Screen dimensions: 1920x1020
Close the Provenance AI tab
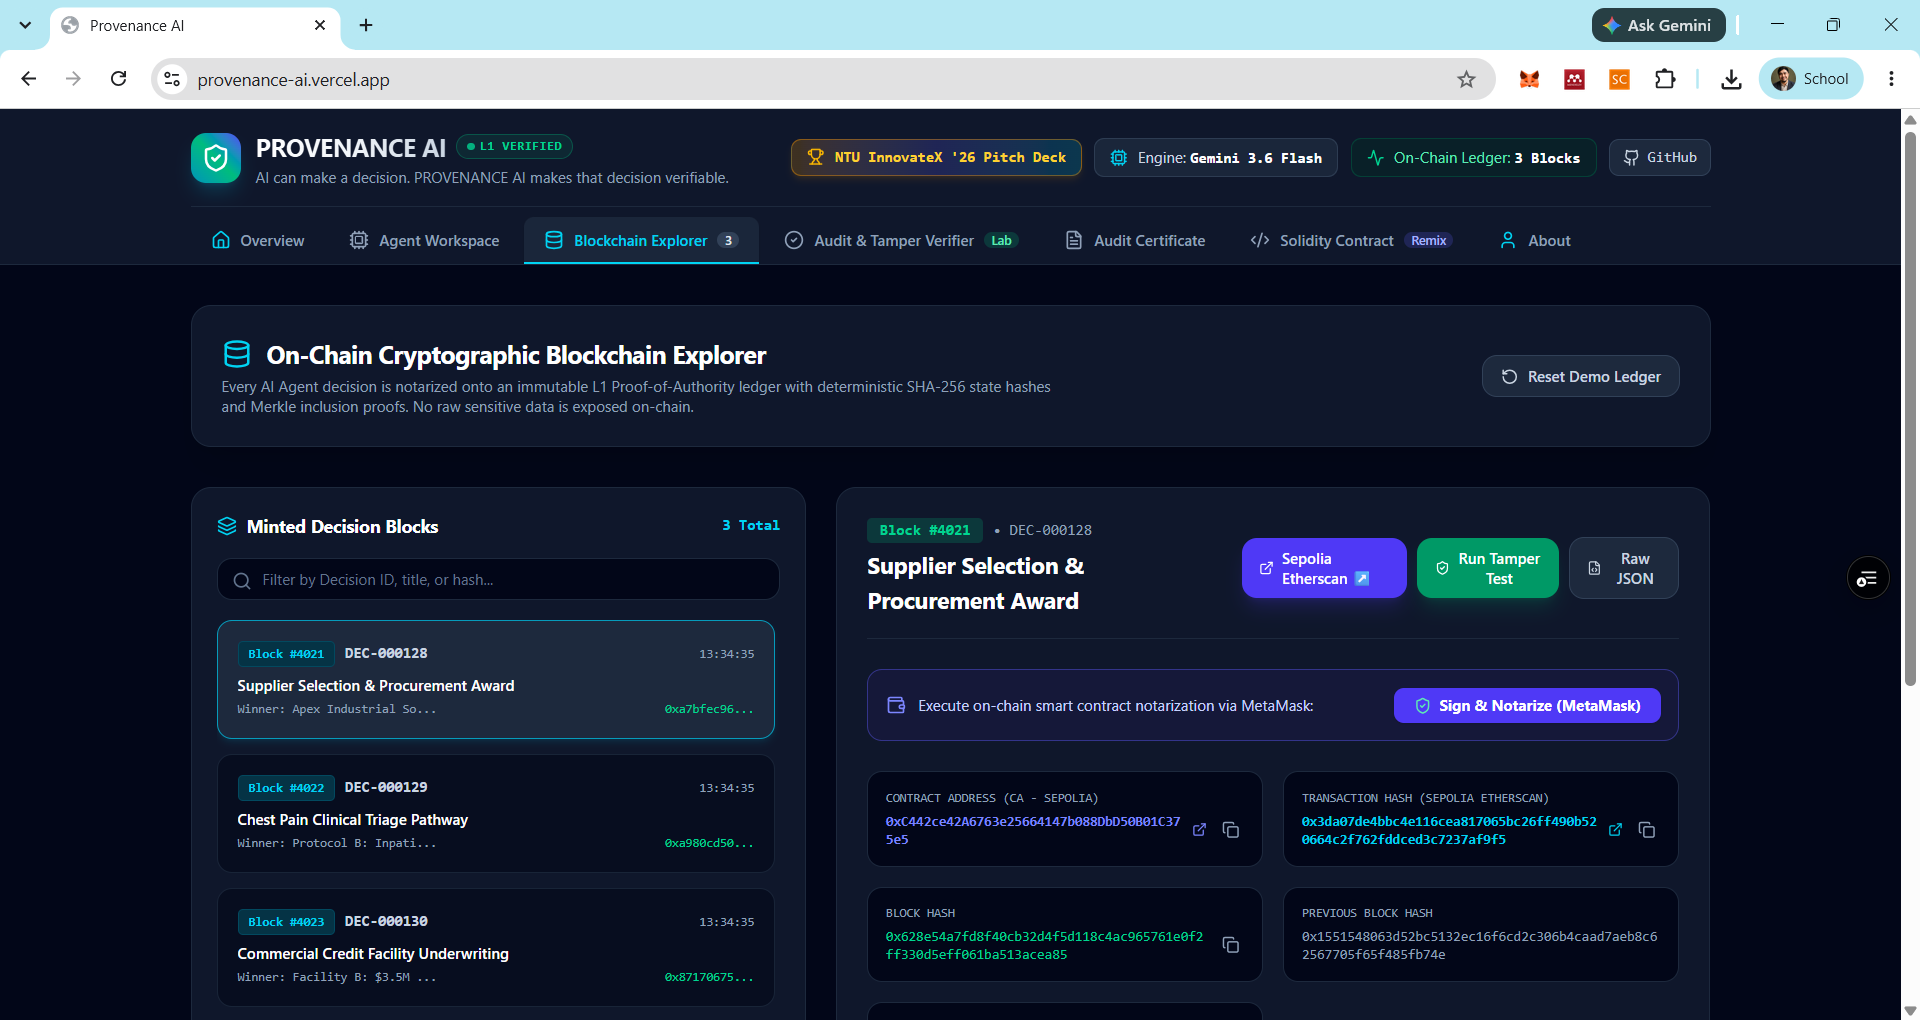pos(320,25)
